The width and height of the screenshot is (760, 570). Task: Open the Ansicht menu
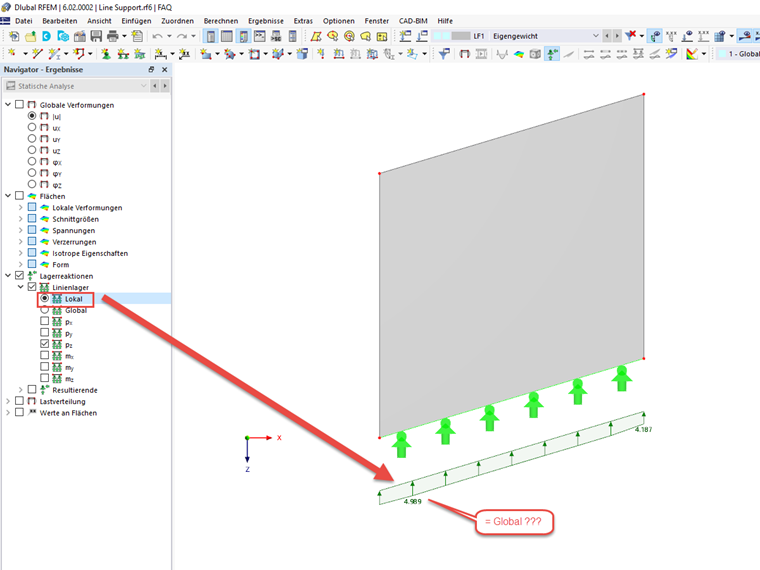[99, 21]
